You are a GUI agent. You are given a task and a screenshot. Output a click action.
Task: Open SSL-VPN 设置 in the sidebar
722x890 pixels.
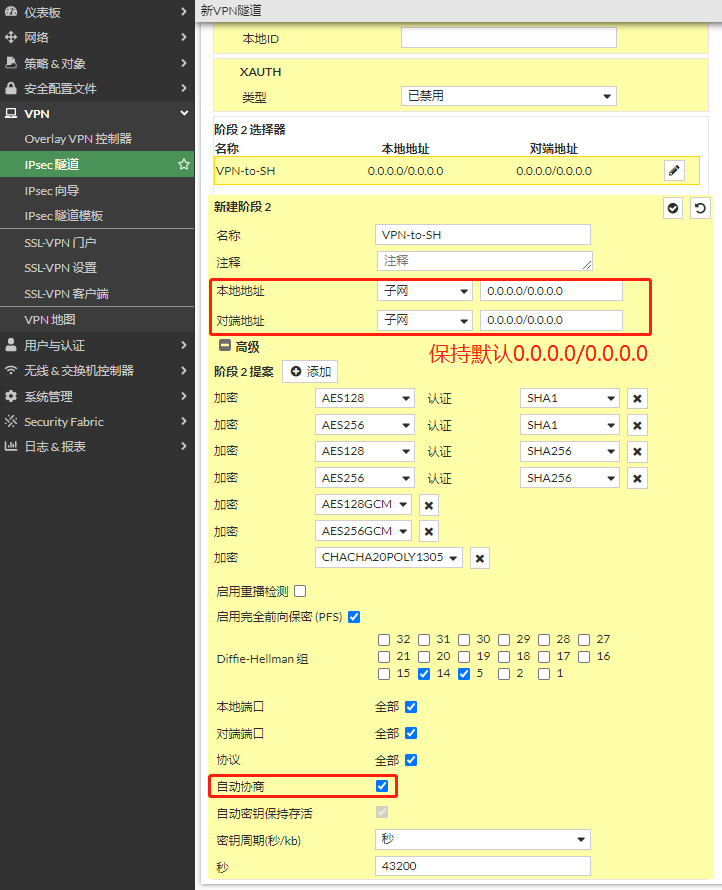click(x=61, y=268)
